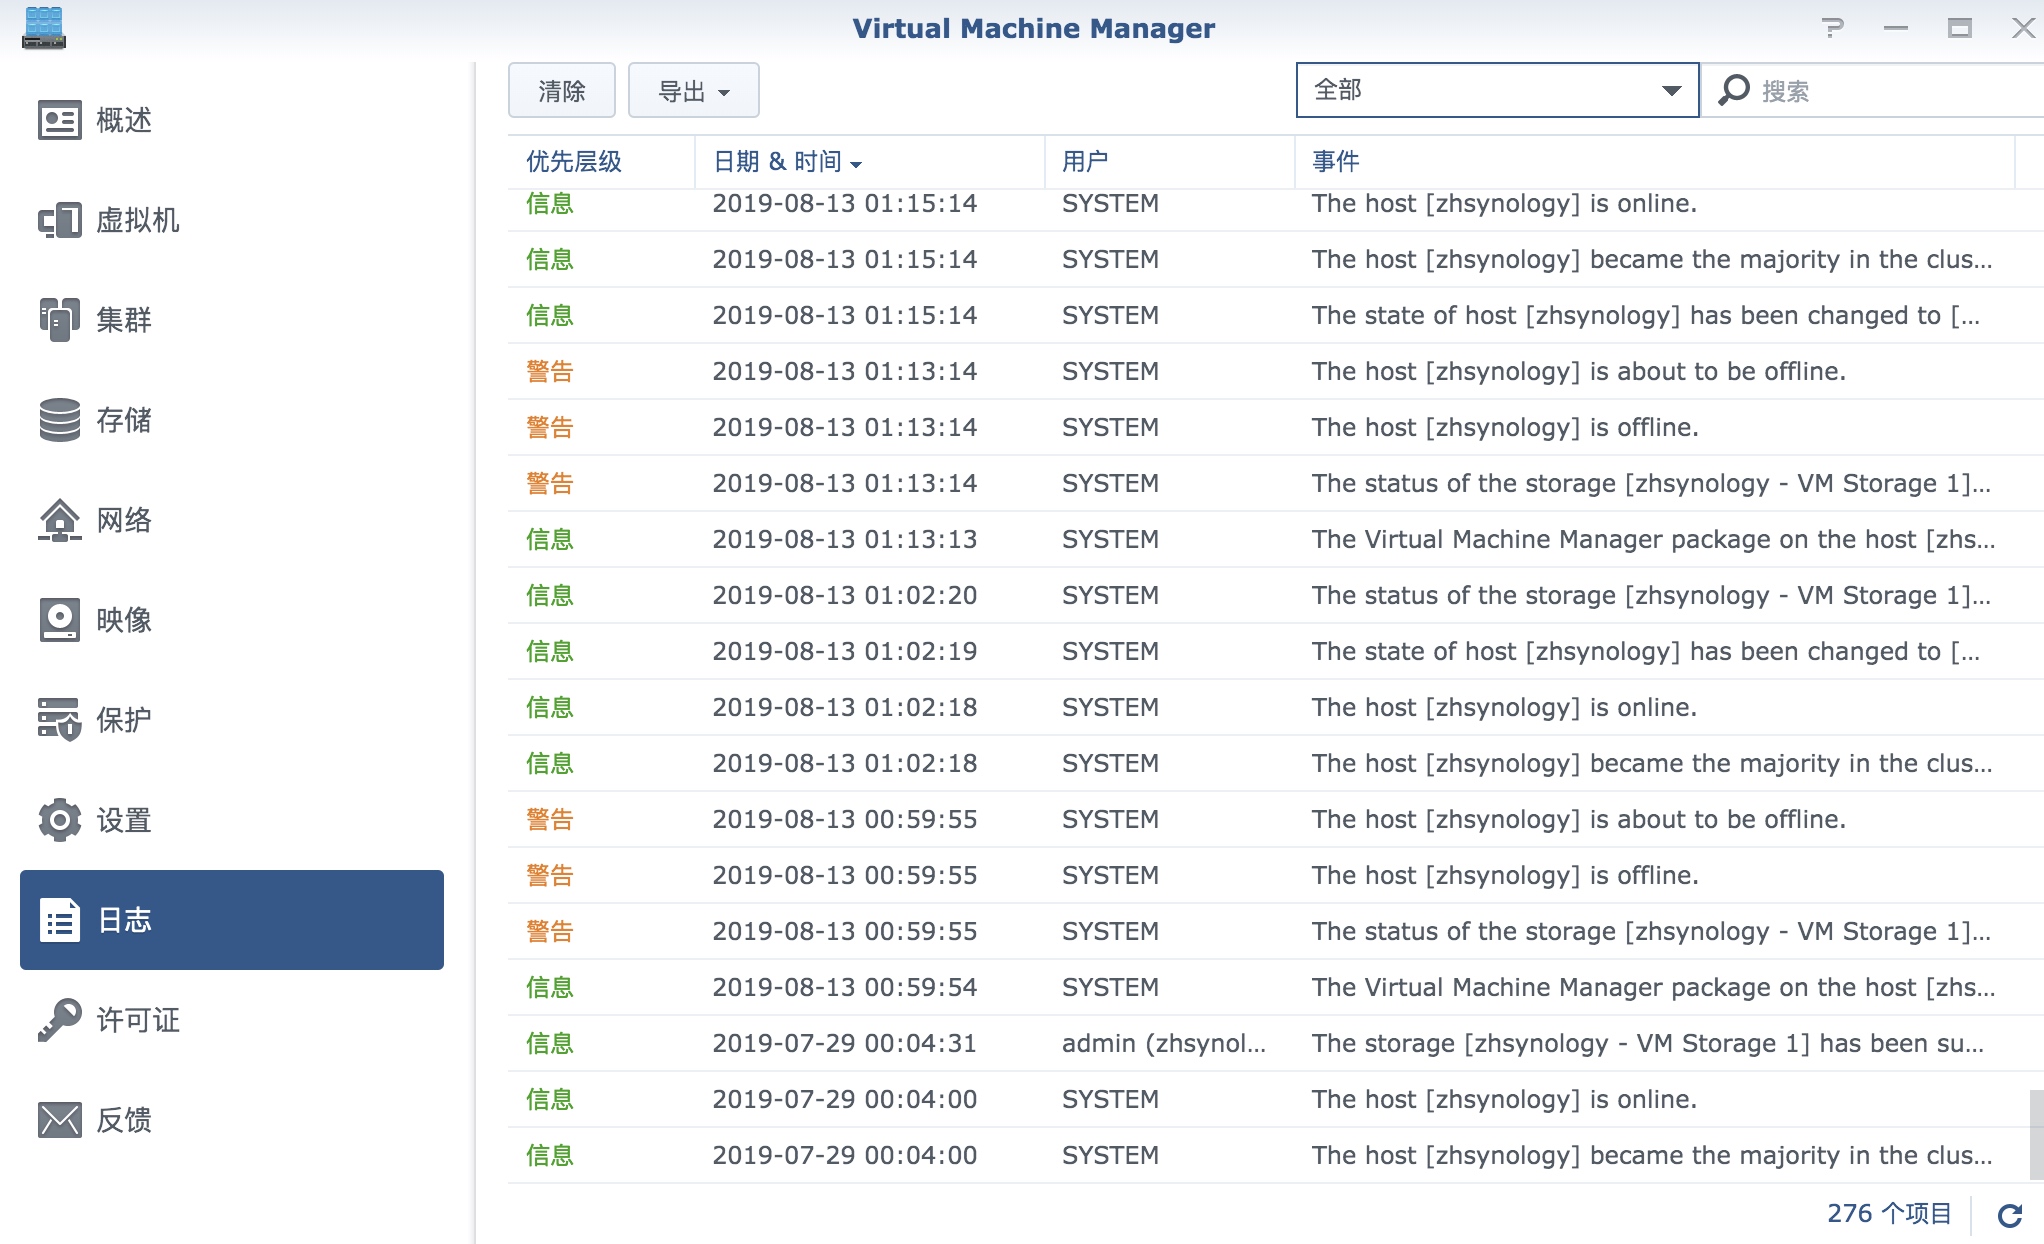Open 网络 section

pyautogui.click(x=232, y=520)
